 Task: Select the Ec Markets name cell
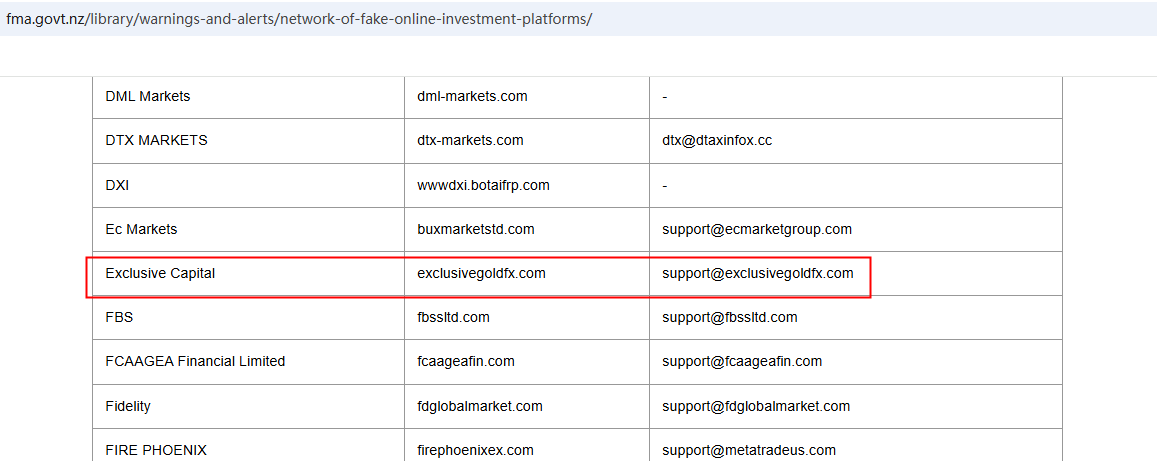coord(249,229)
